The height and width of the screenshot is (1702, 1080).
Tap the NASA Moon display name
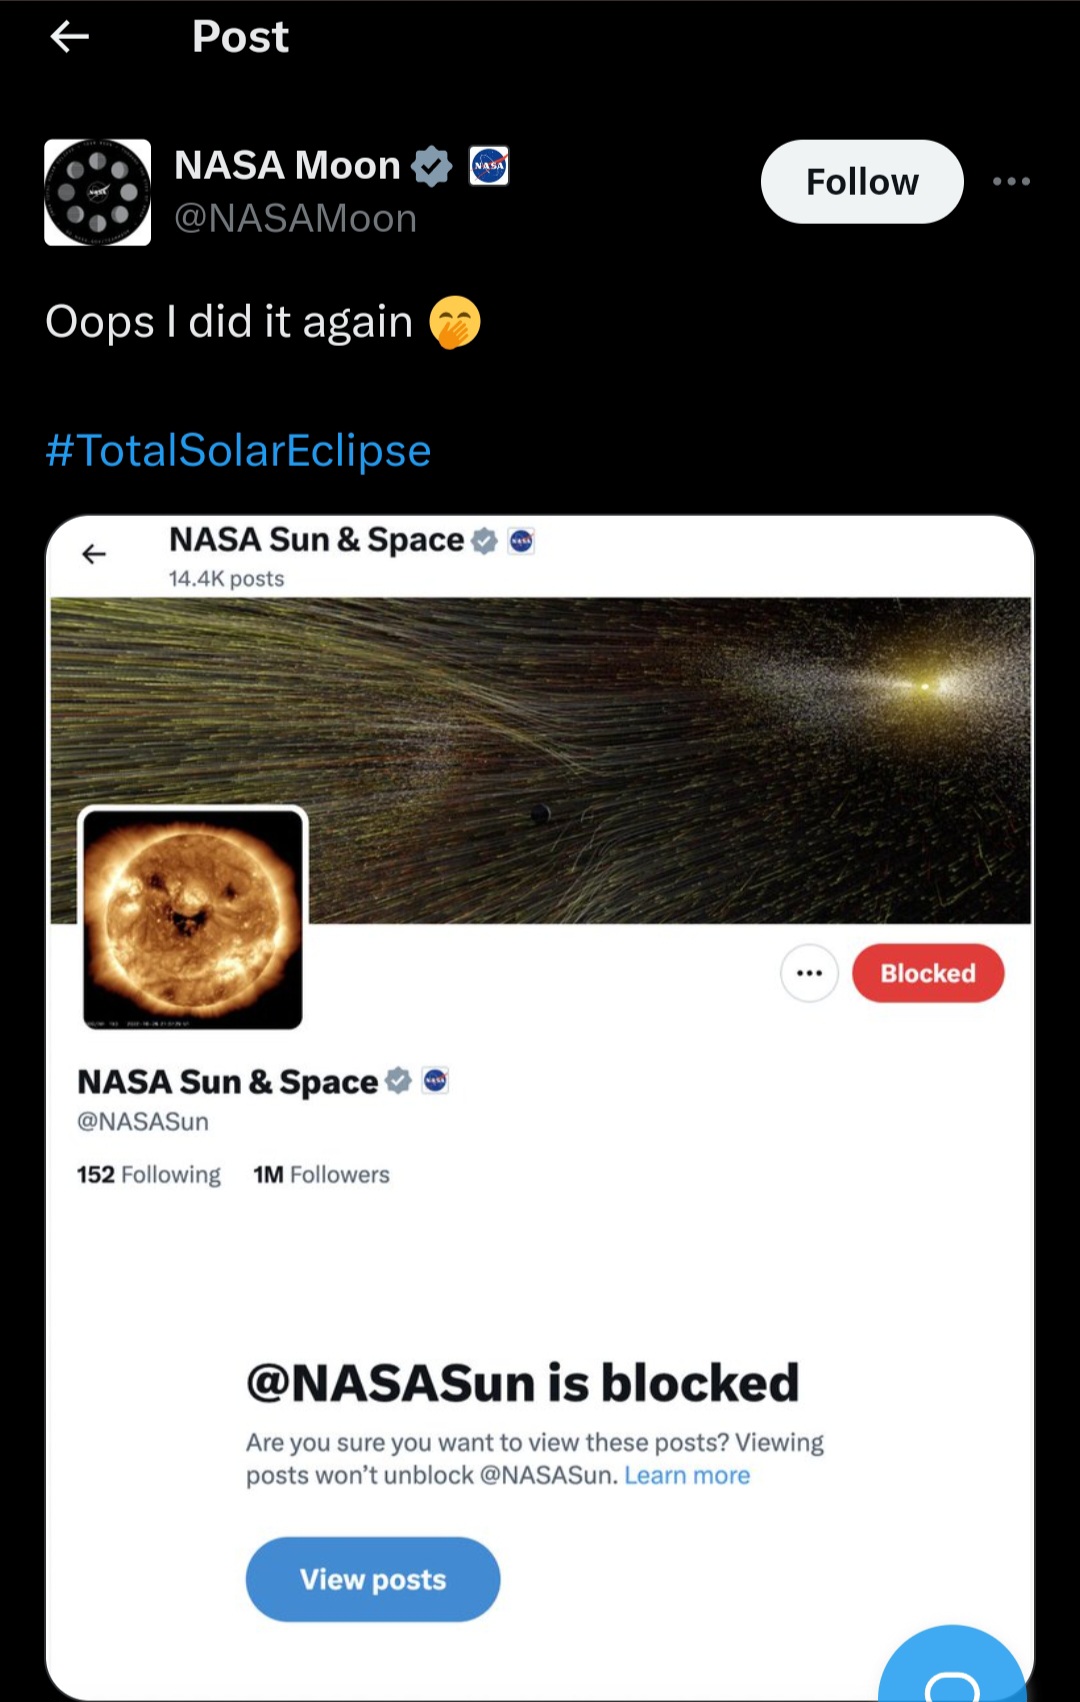tap(287, 166)
